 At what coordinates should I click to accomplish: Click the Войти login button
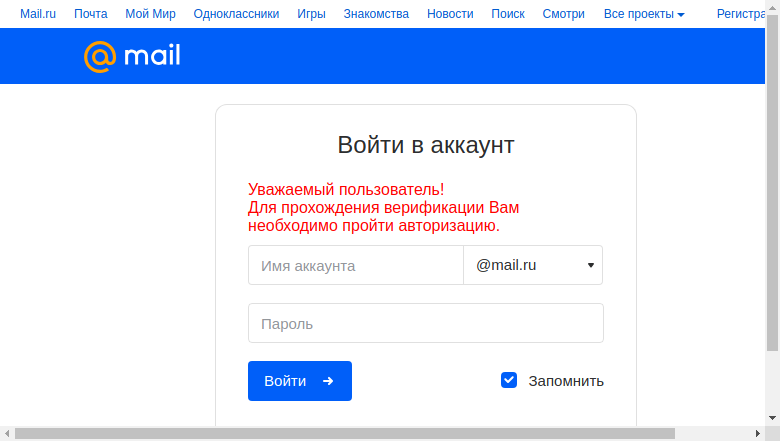[300, 381]
